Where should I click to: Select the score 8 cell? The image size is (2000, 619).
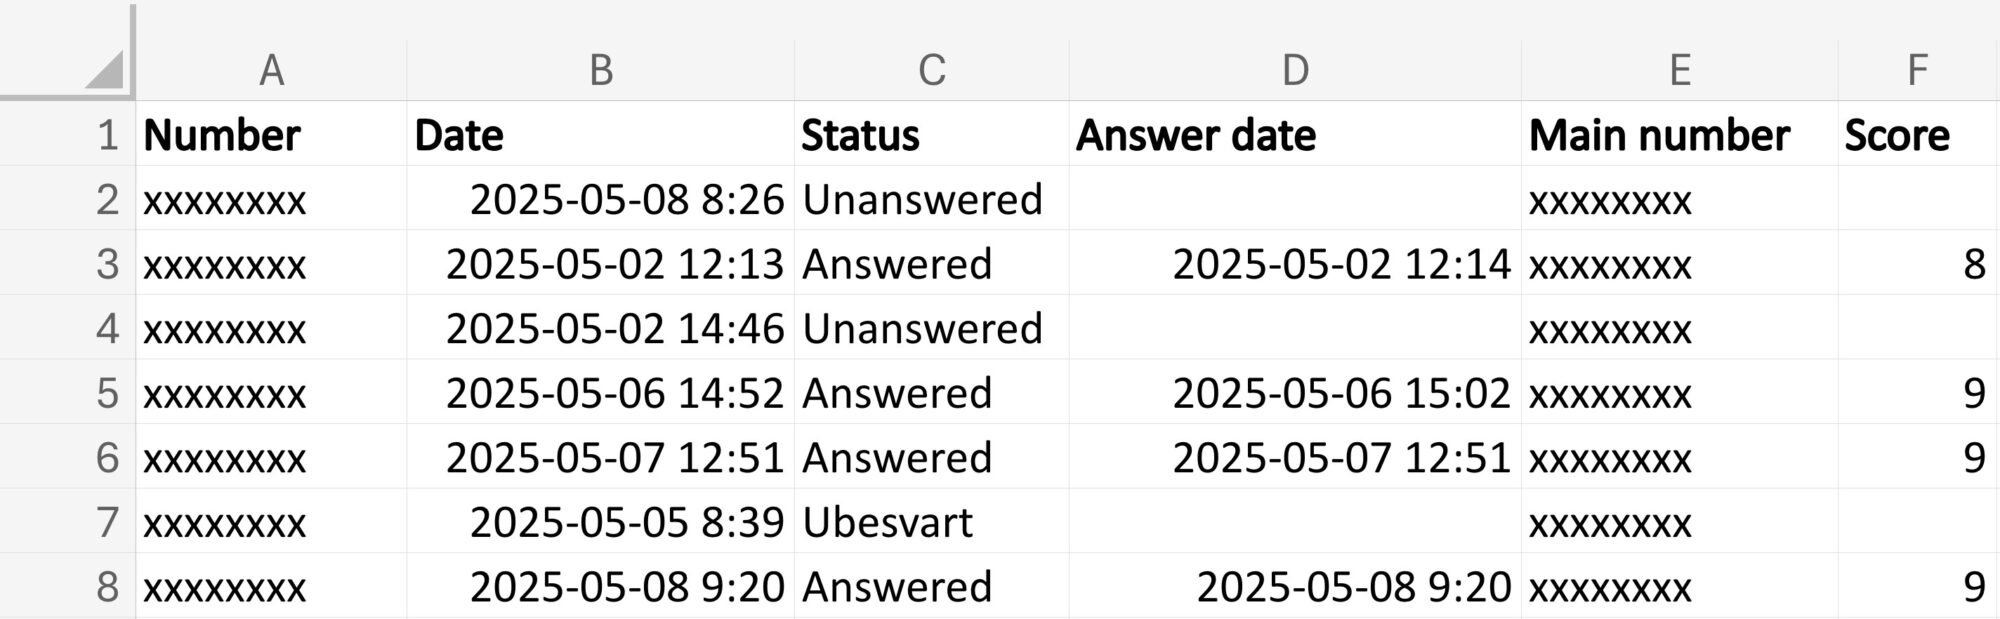pos(1917,263)
